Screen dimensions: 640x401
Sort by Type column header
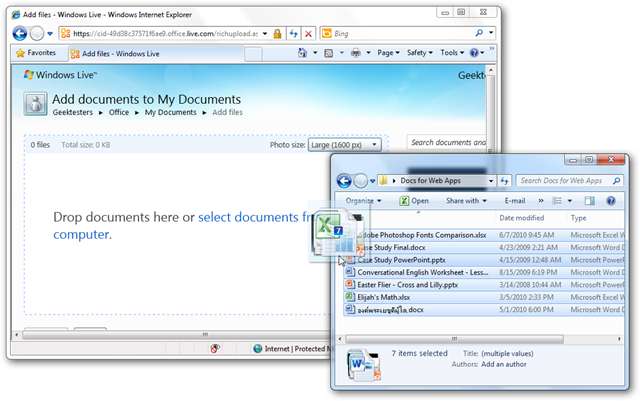(578, 218)
